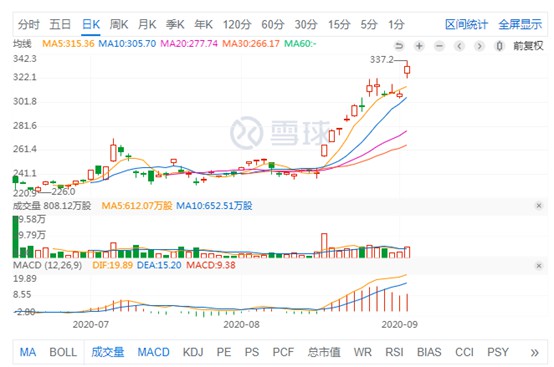Click the MA20:277.74 legend value
554x367 pixels.
189,44
